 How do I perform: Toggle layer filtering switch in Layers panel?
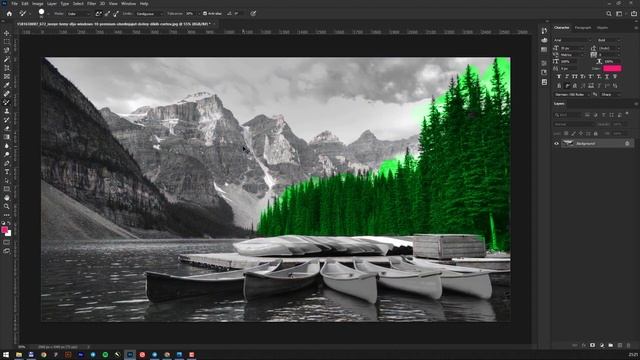click(627, 114)
